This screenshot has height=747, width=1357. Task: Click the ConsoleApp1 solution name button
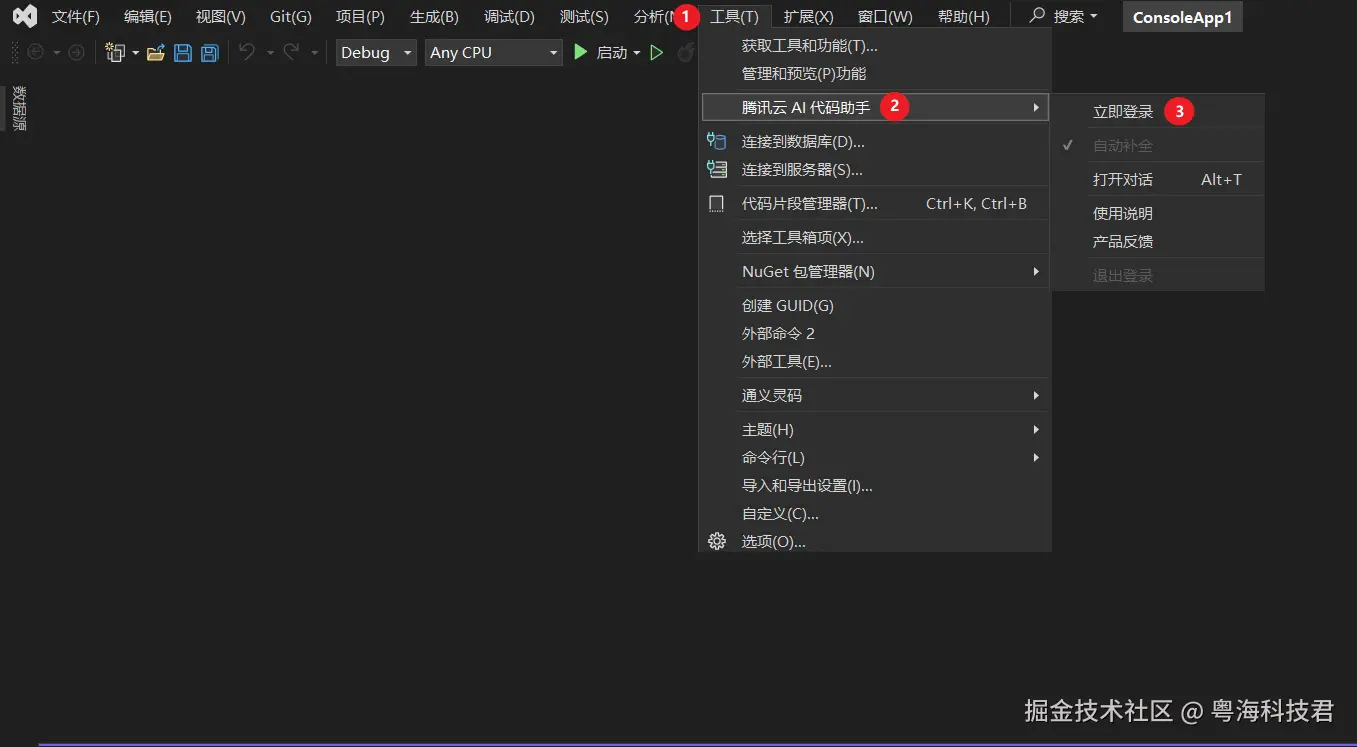click(1182, 17)
